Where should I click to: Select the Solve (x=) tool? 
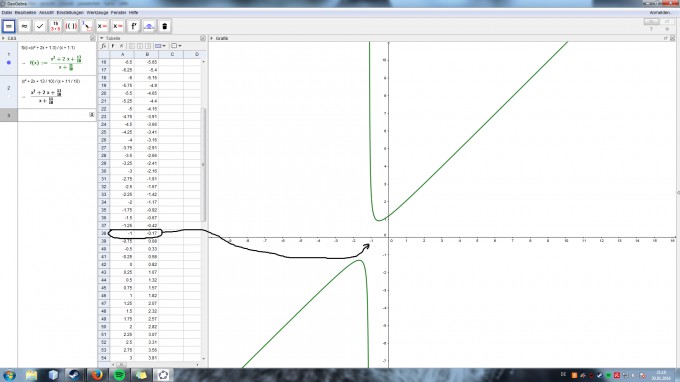click(x=102, y=26)
